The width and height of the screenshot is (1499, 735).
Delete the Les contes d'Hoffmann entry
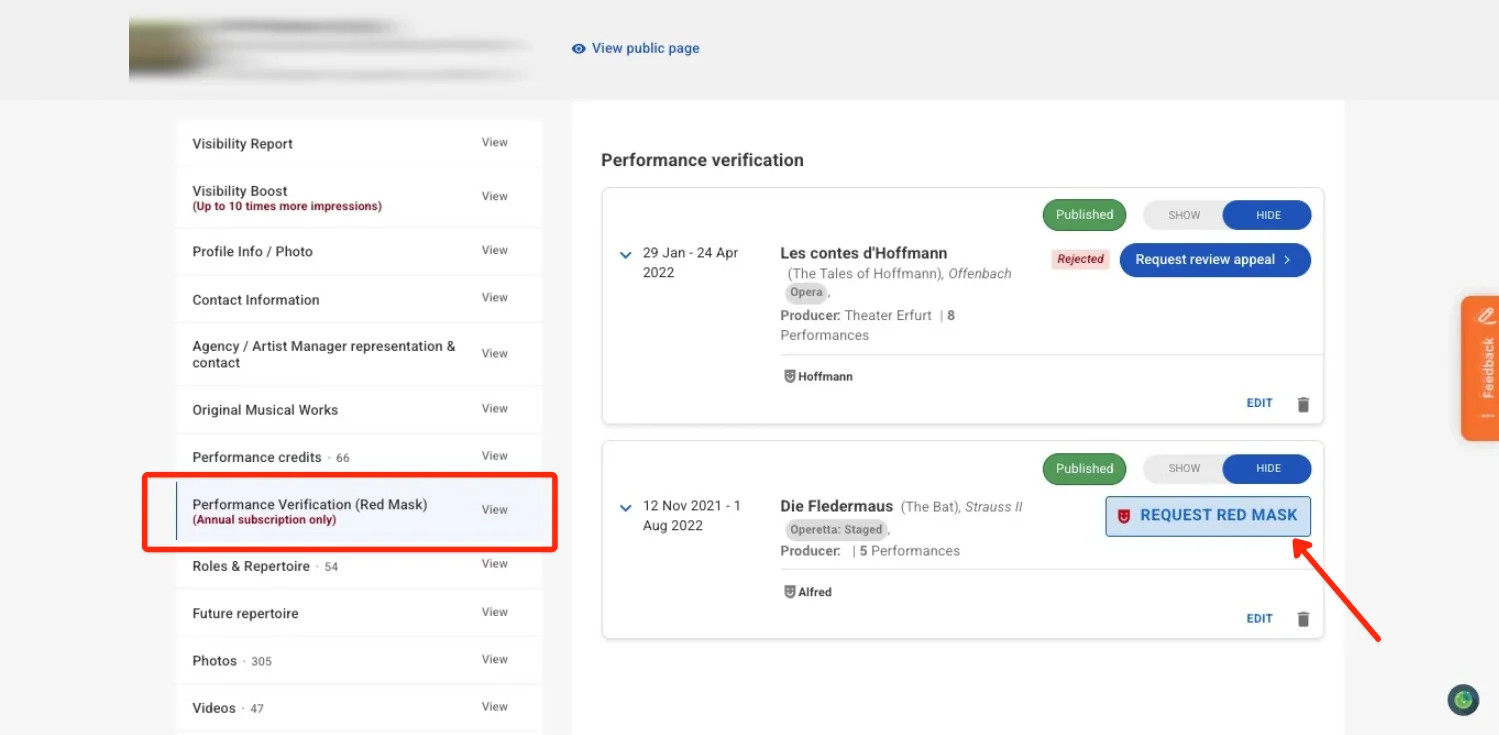pos(1303,405)
